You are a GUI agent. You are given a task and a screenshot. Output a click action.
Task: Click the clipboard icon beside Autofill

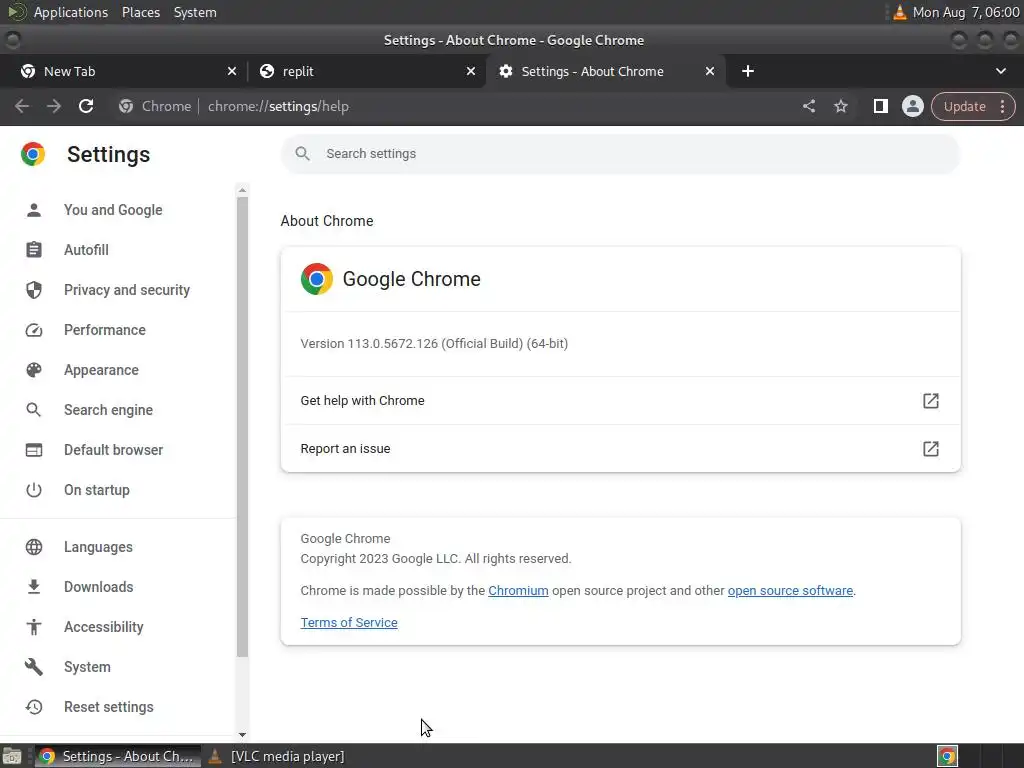click(x=34, y=249)
